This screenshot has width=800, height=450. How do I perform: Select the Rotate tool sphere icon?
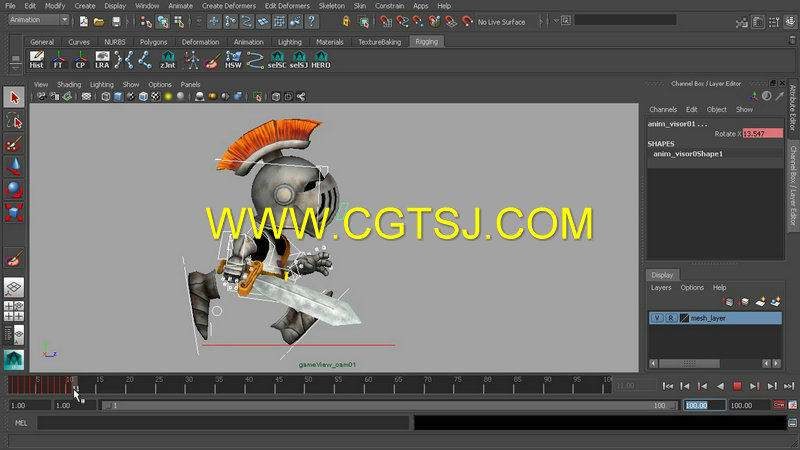(x=14, y=189)
